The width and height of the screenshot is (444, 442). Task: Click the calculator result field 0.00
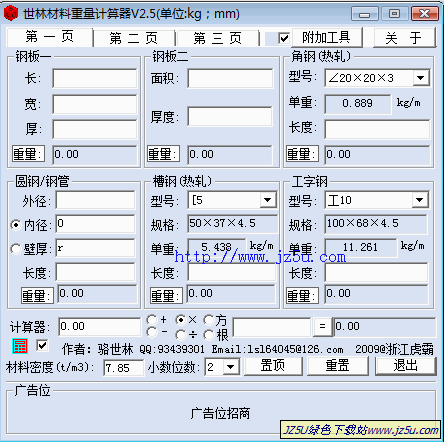point(385,326)
